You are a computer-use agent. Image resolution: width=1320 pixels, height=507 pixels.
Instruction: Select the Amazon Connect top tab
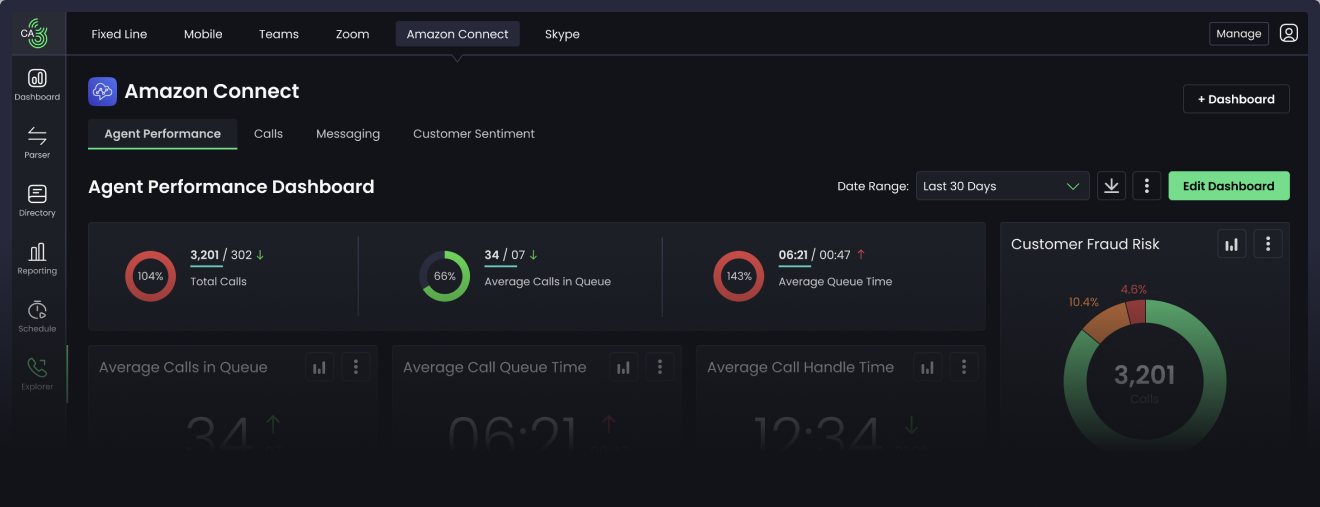[x=457, y=34]
